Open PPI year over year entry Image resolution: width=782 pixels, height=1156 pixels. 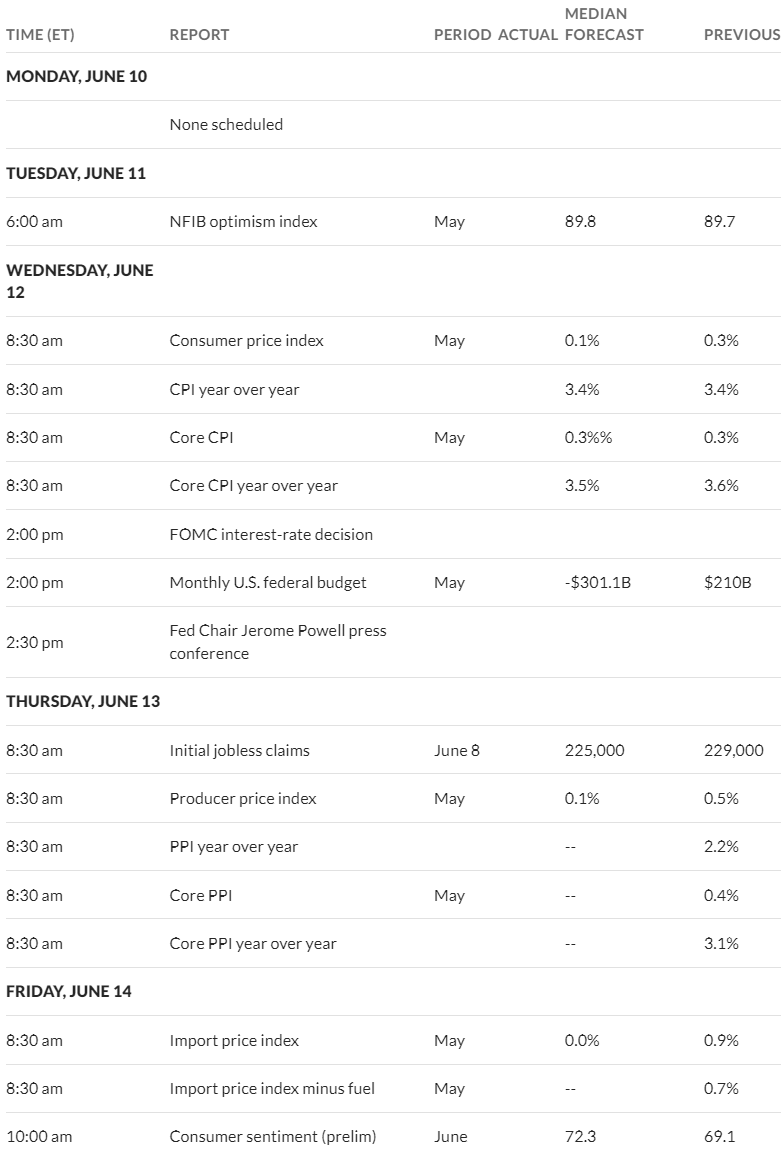(234, 846)
